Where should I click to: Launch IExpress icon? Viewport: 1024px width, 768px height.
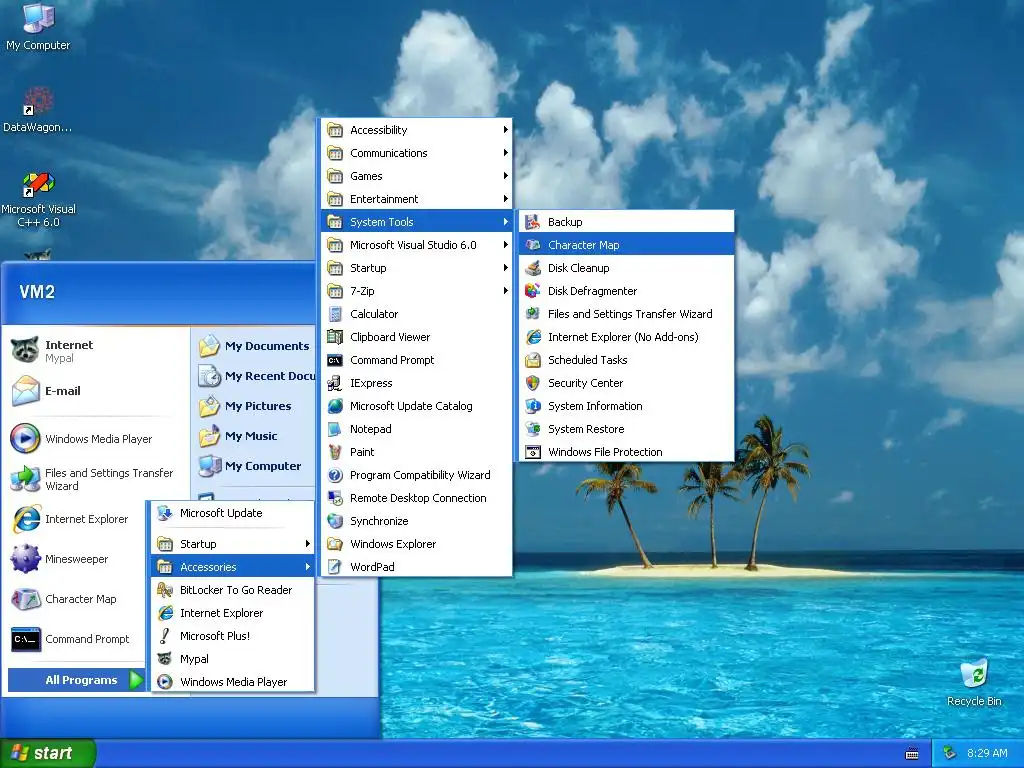pos(335,383)
